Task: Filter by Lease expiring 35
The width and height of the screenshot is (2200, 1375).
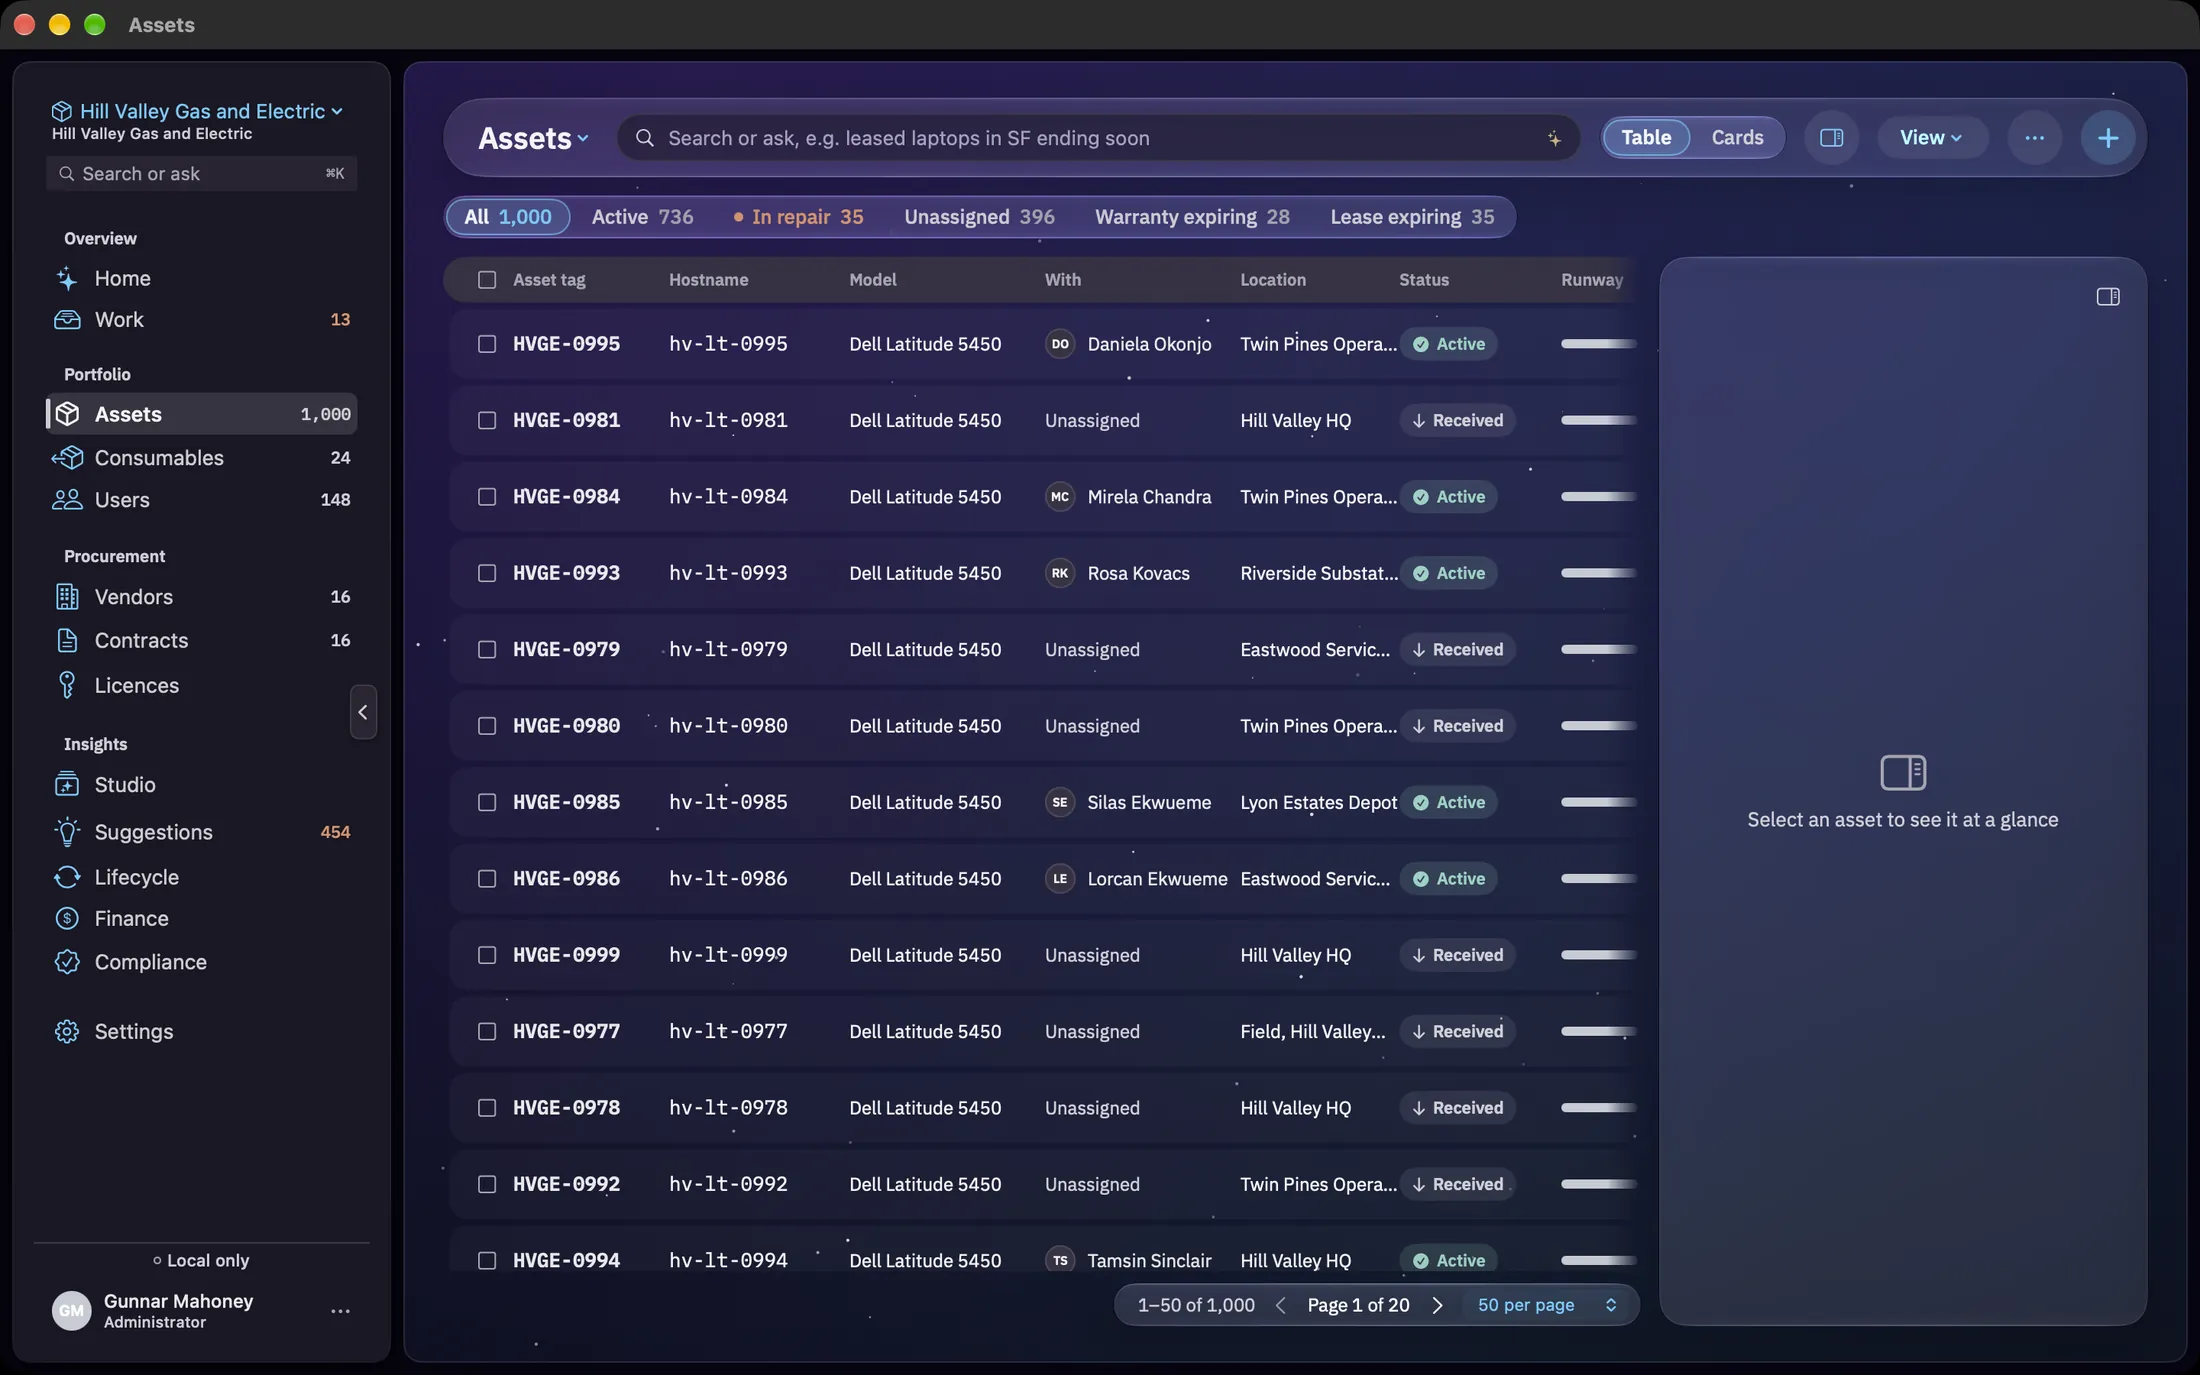Action: point(1412,217)
